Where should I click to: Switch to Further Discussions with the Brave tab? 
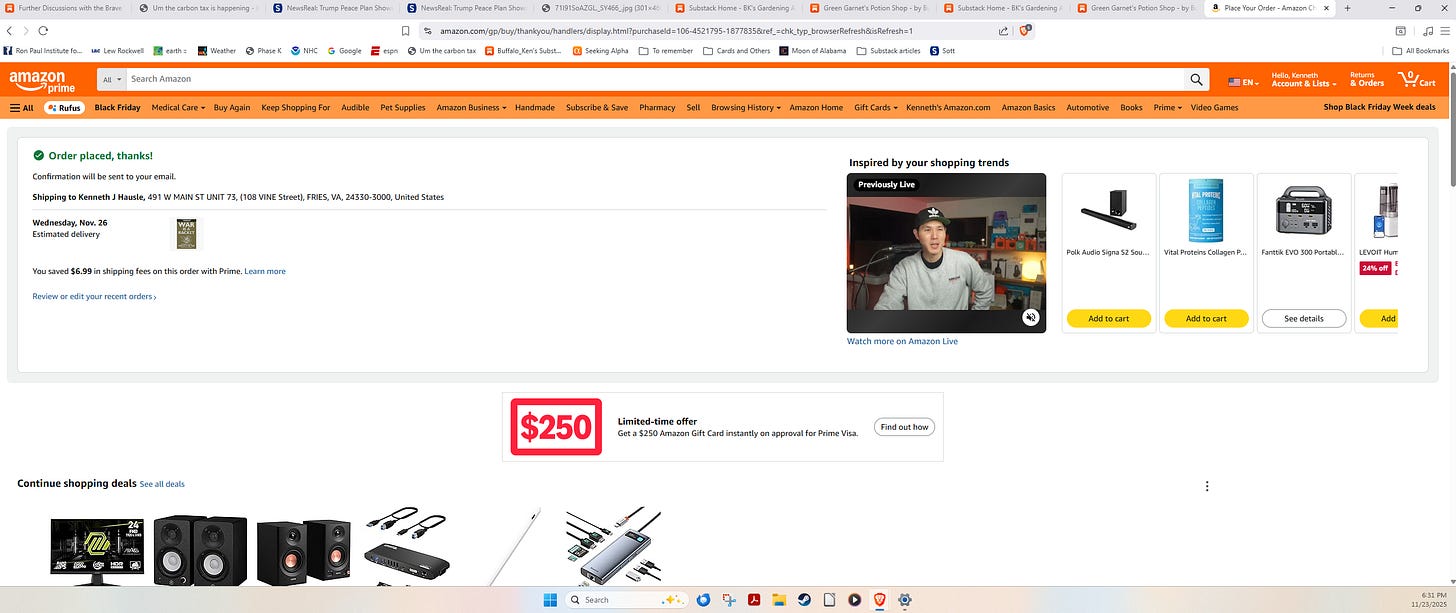tap(66, 7)
